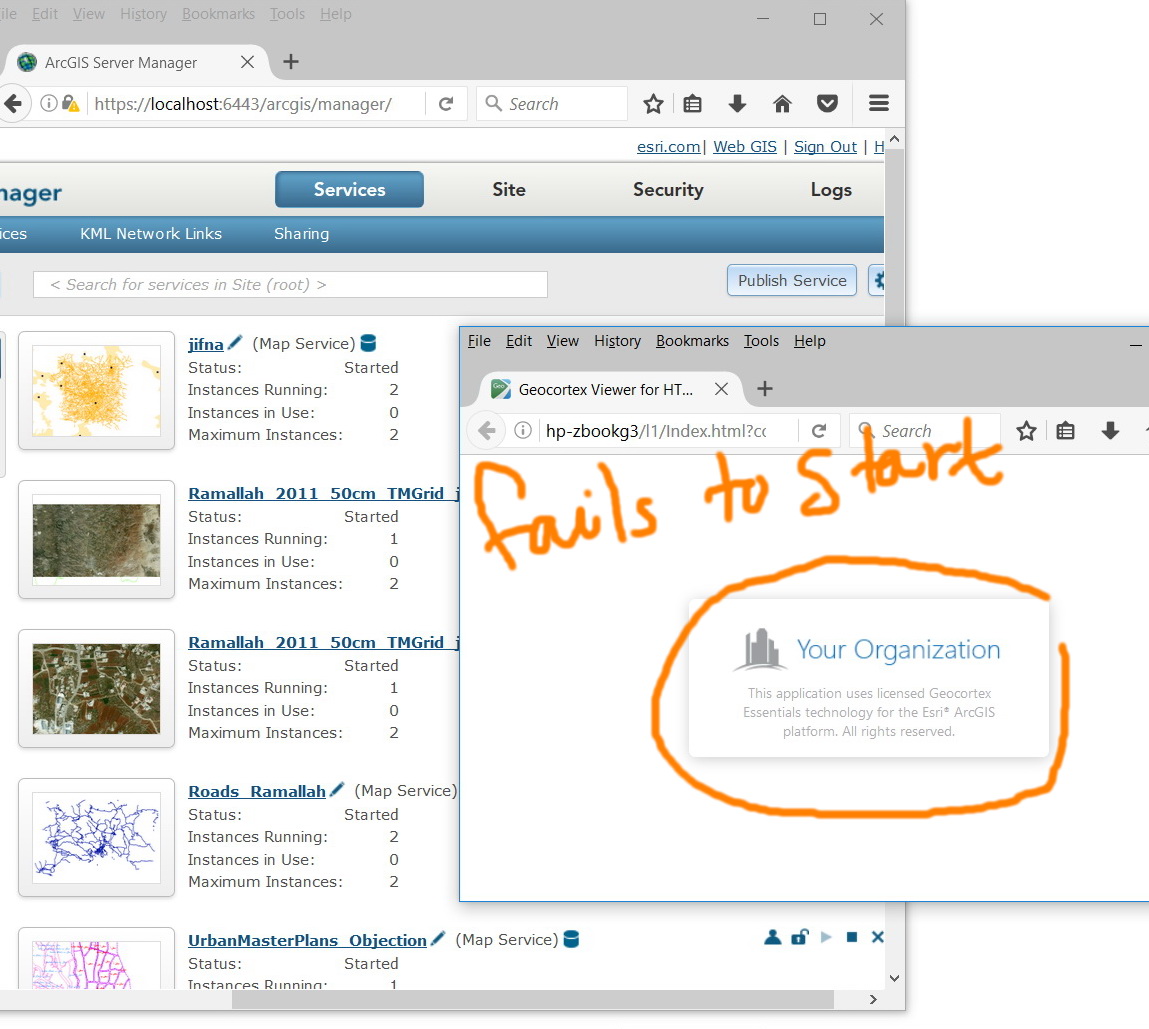The width and height of the screenshot is (1149, 1029).
Task: Delete UrbanMasterPlans_Objection service with X icon
Action: 877,937
